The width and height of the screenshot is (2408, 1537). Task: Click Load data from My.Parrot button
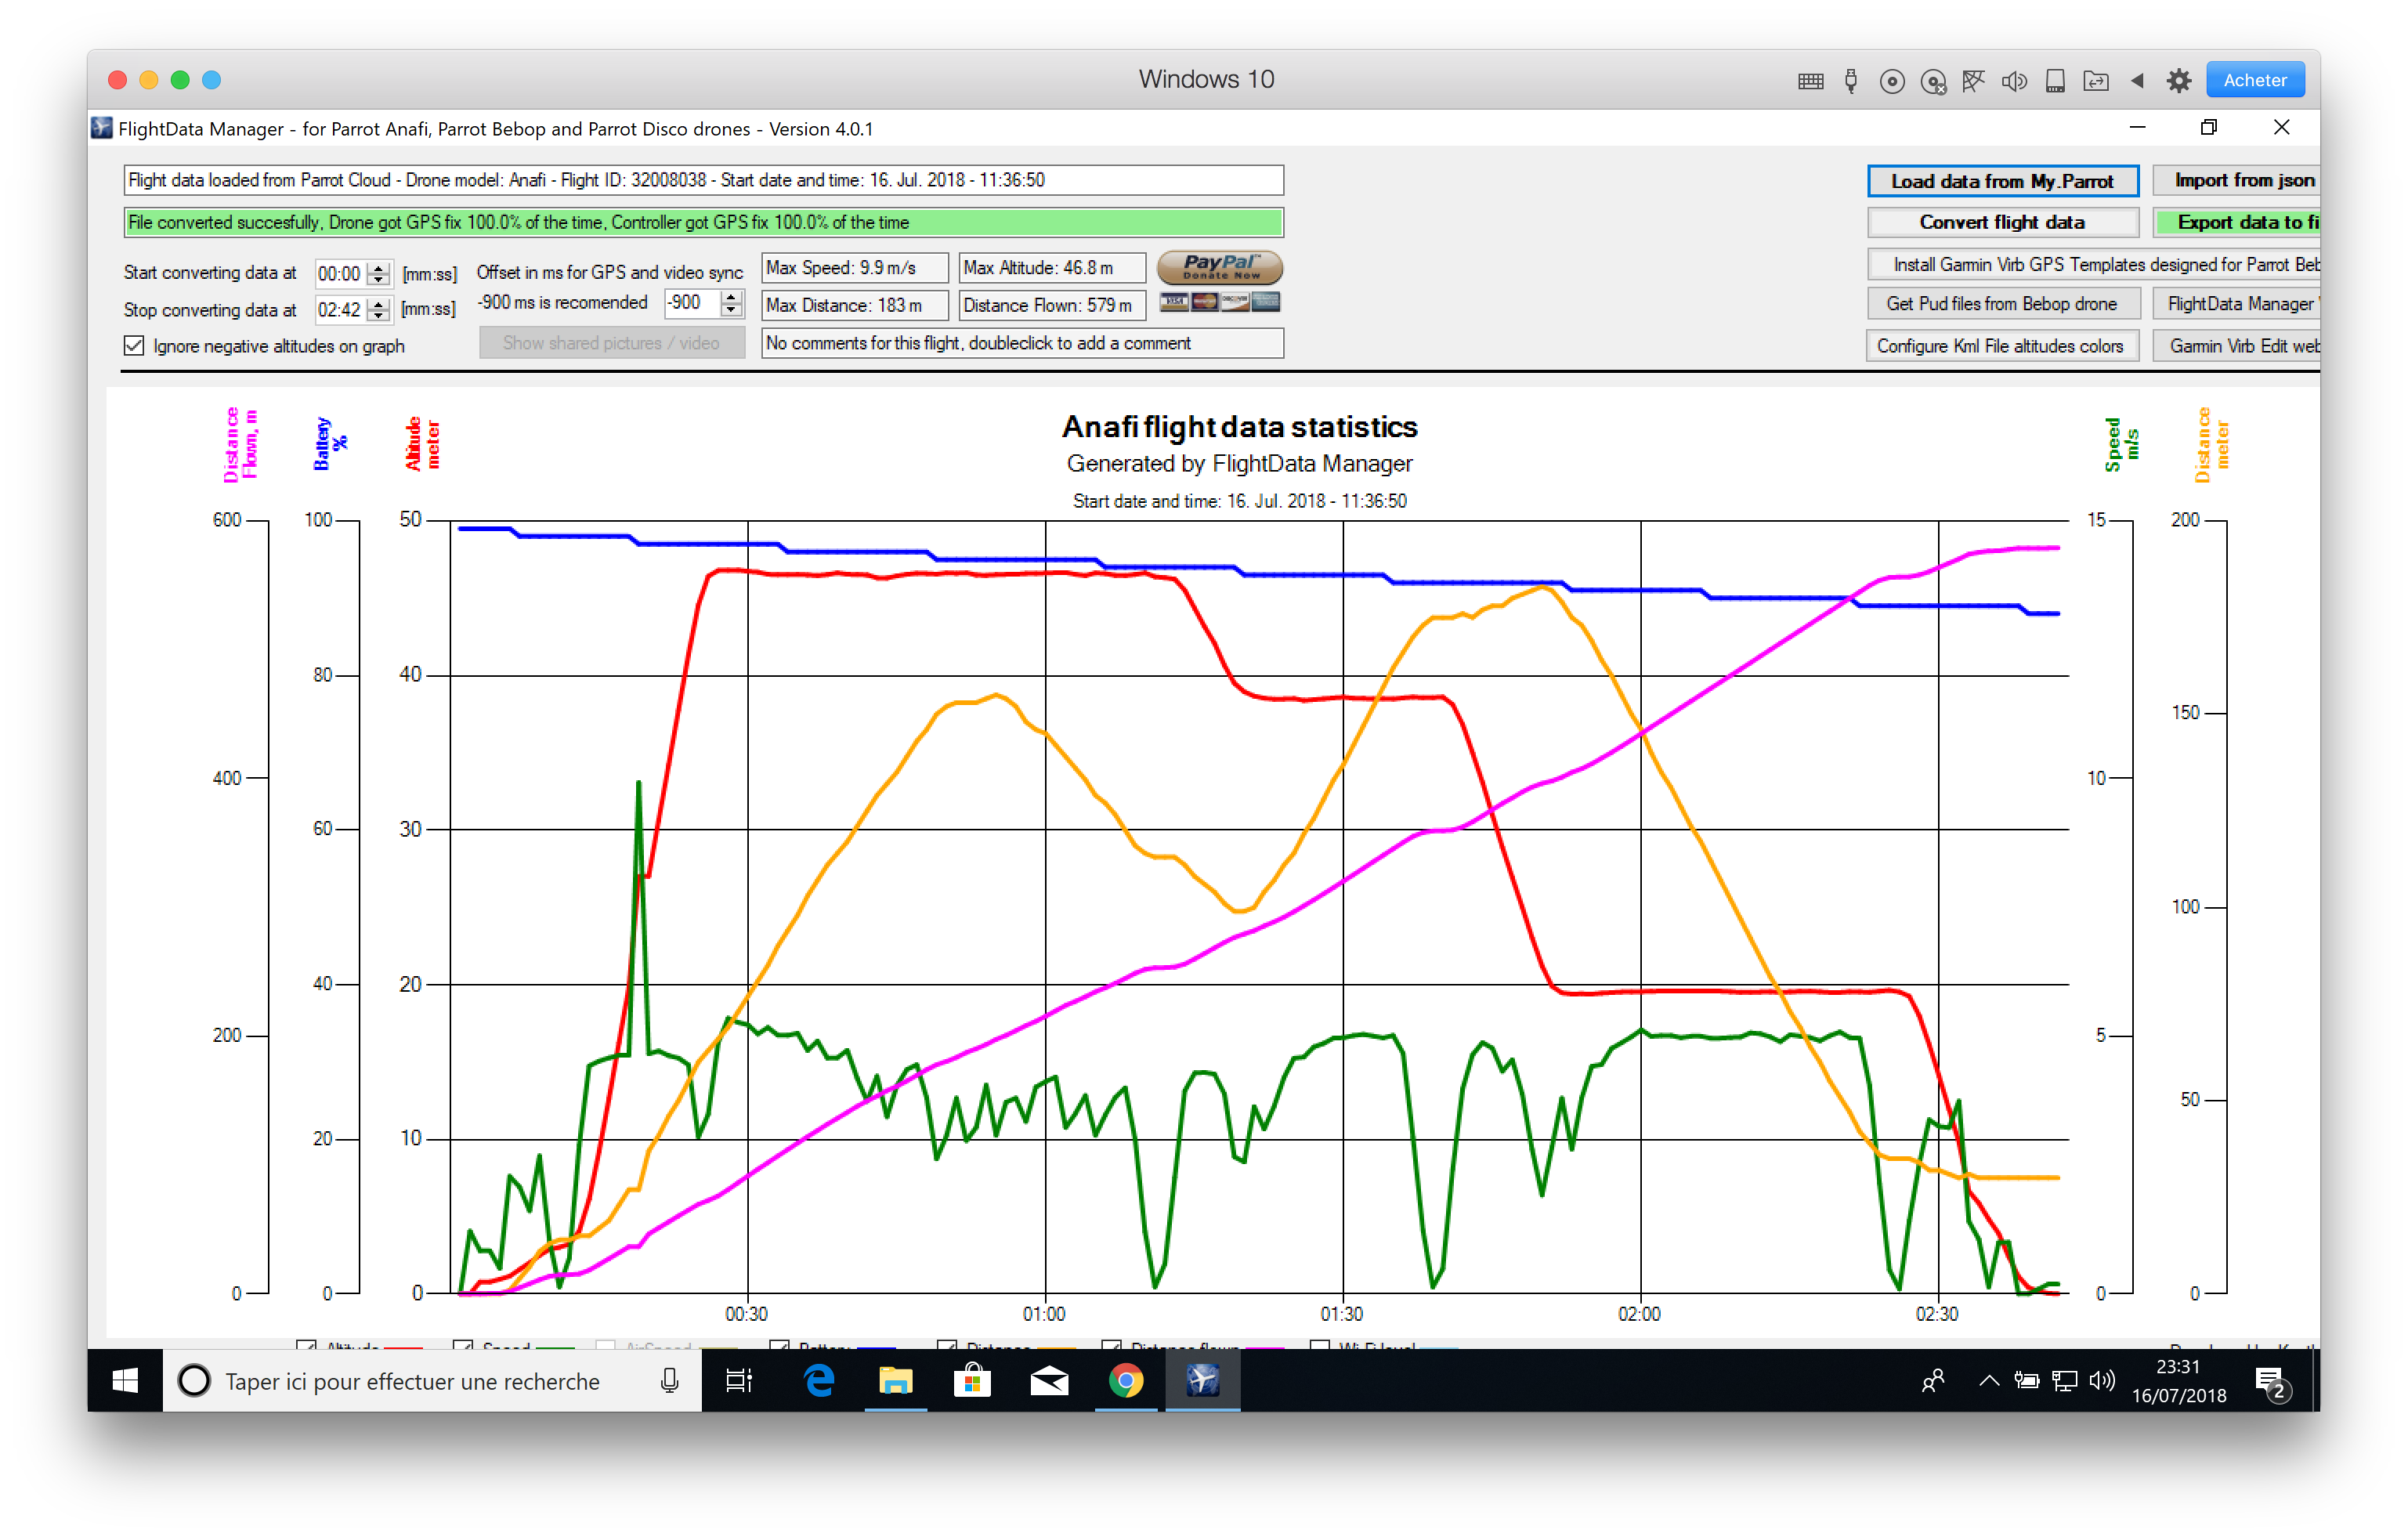[2002, 181]
